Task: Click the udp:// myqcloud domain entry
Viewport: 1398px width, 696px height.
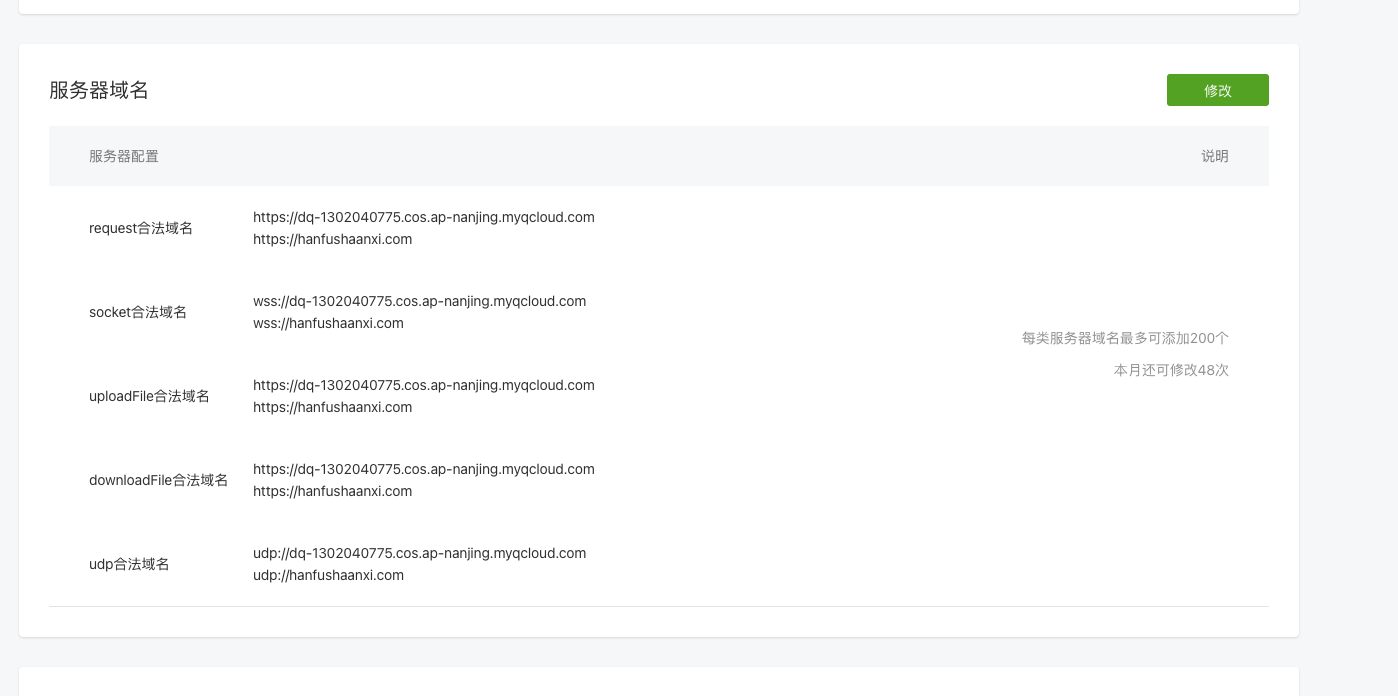Action: coord(419,553)
